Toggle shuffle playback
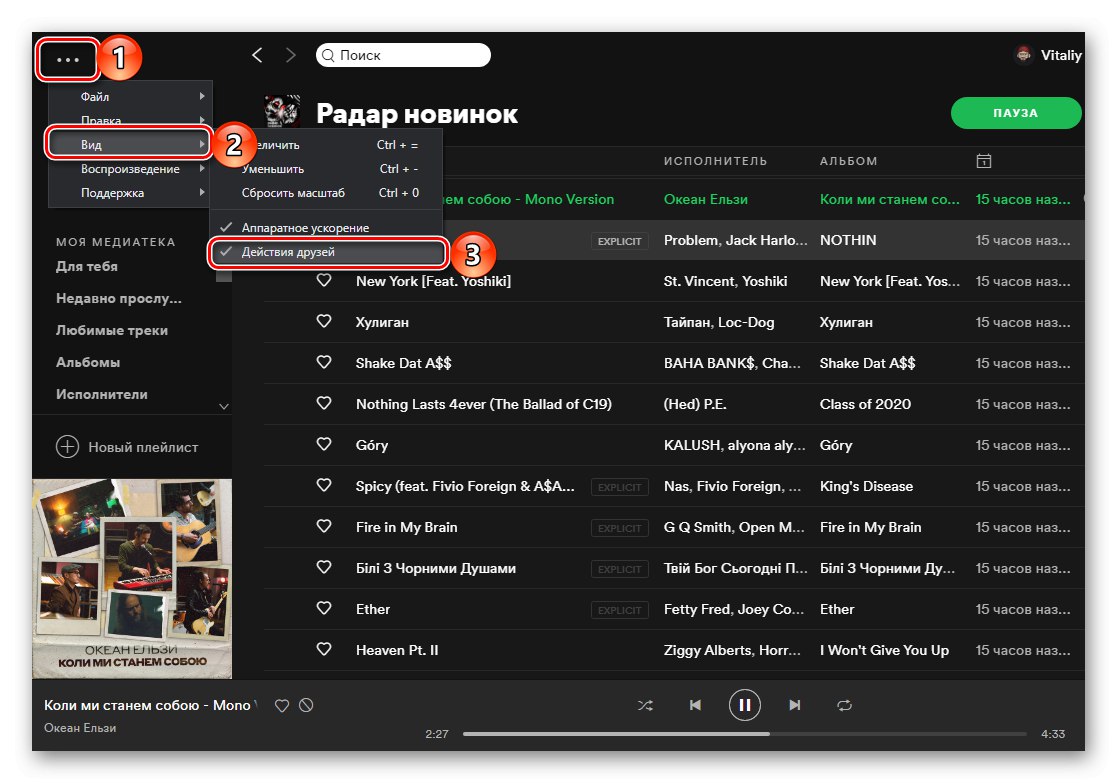 pyautogui.click(x=645, y=705)
